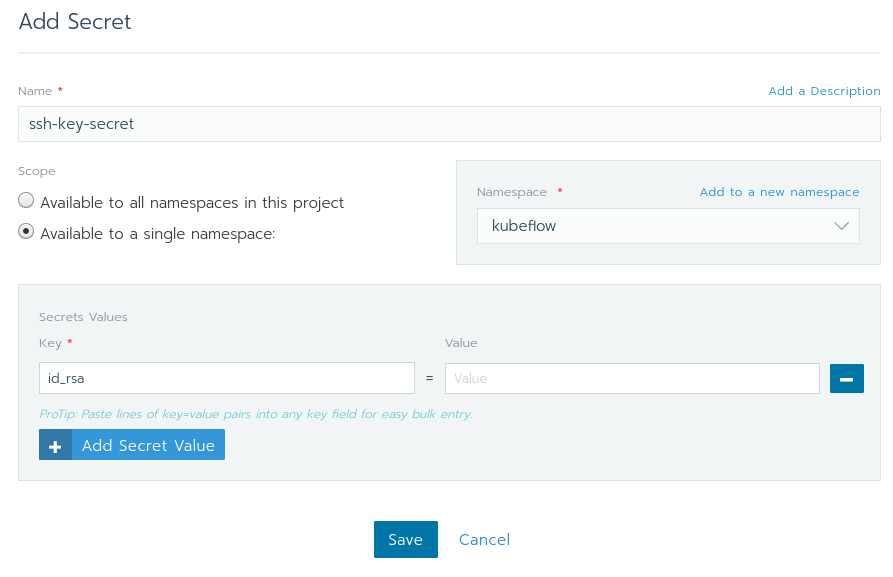893x577 pixels.
Task: Select the 'Available to a single namespace' radio
Action: tap(26, 232)
